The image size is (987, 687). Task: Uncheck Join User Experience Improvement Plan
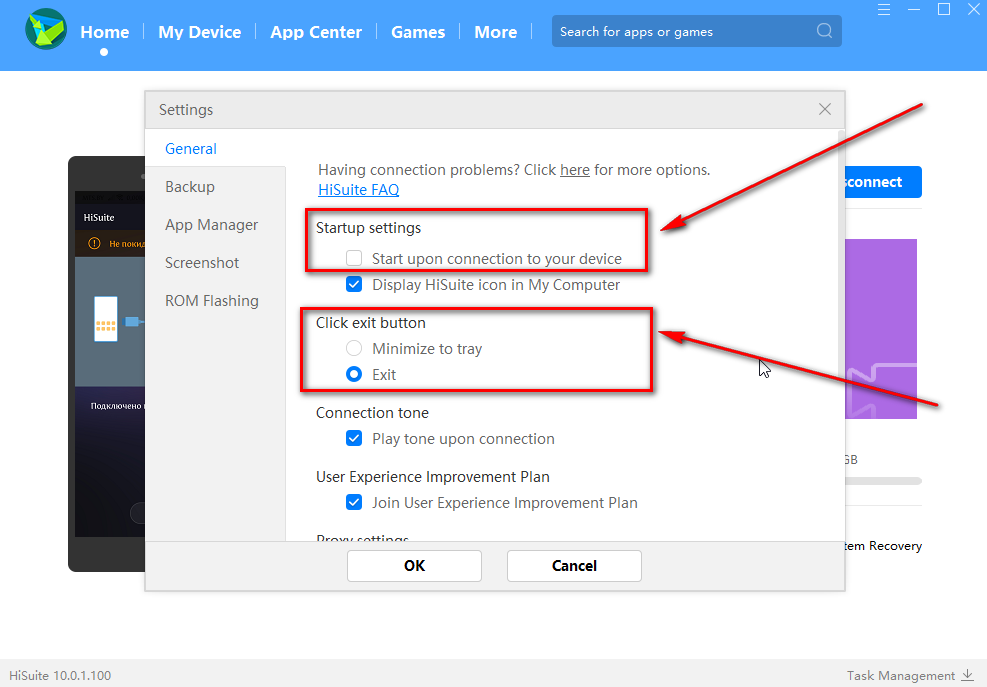click(x=354, y=502)
